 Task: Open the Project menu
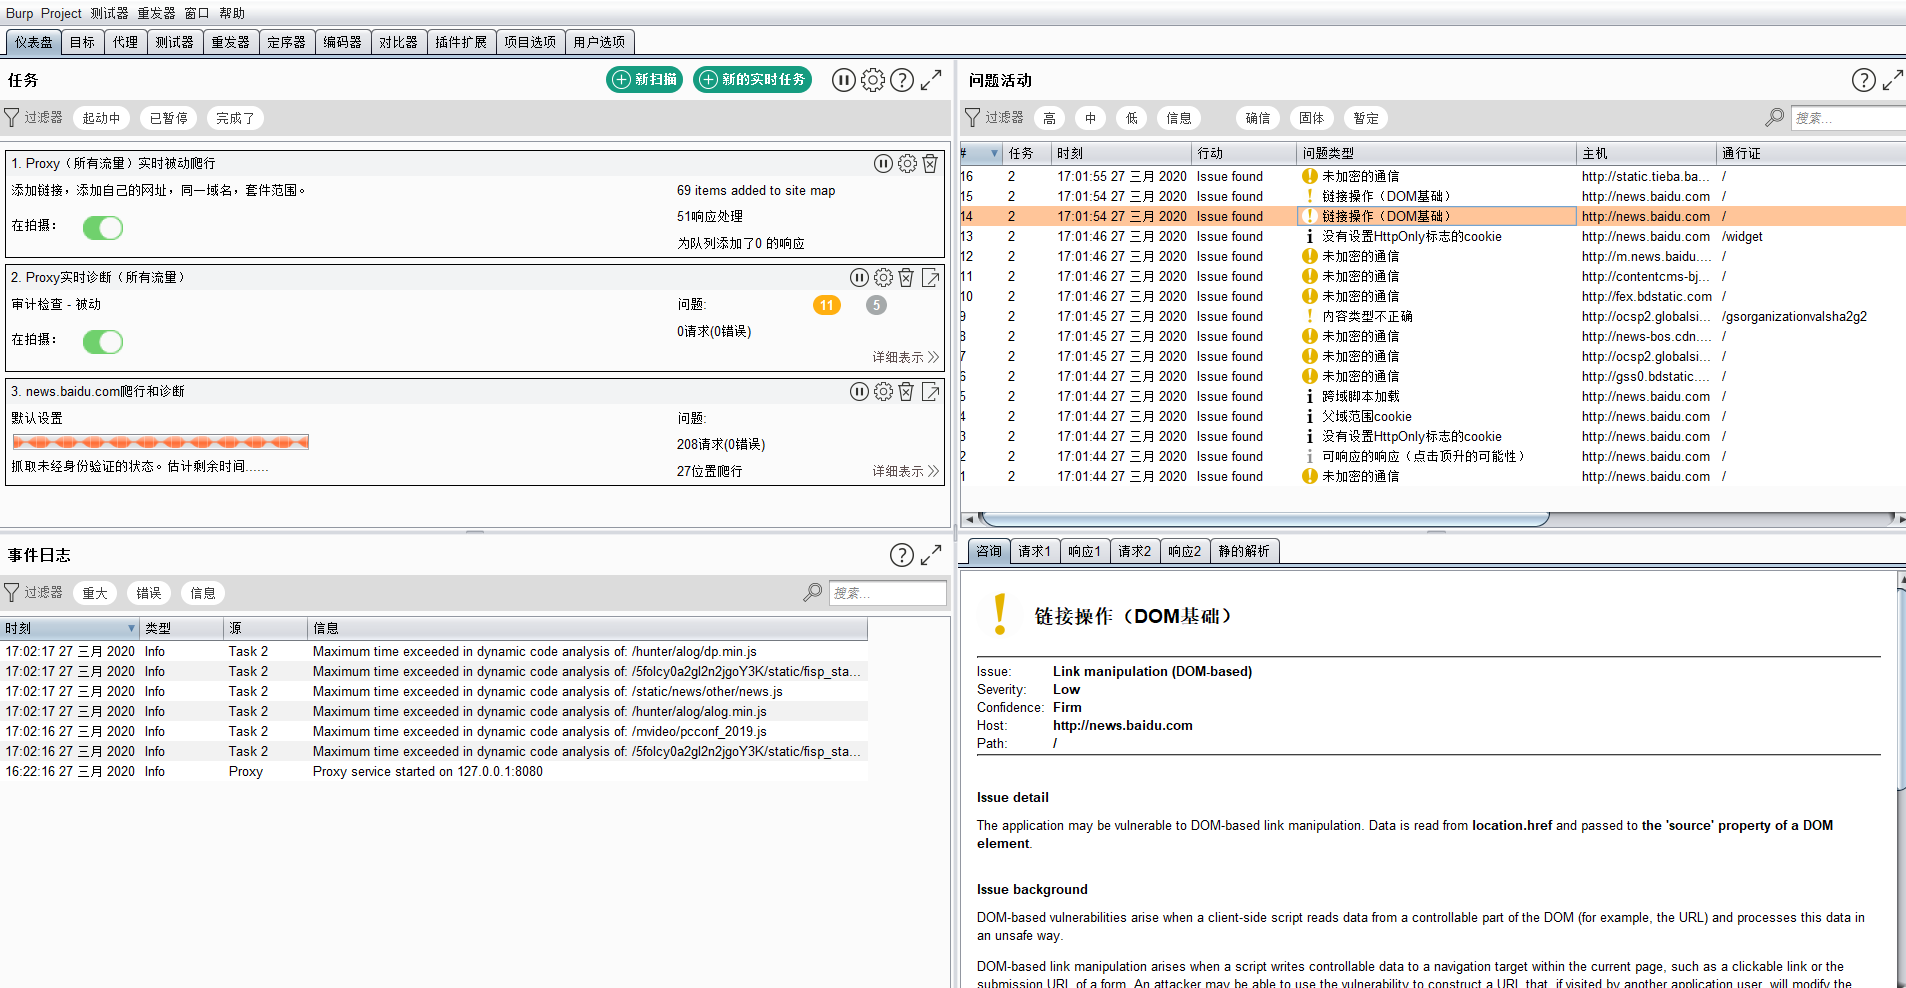pos(61,13)
